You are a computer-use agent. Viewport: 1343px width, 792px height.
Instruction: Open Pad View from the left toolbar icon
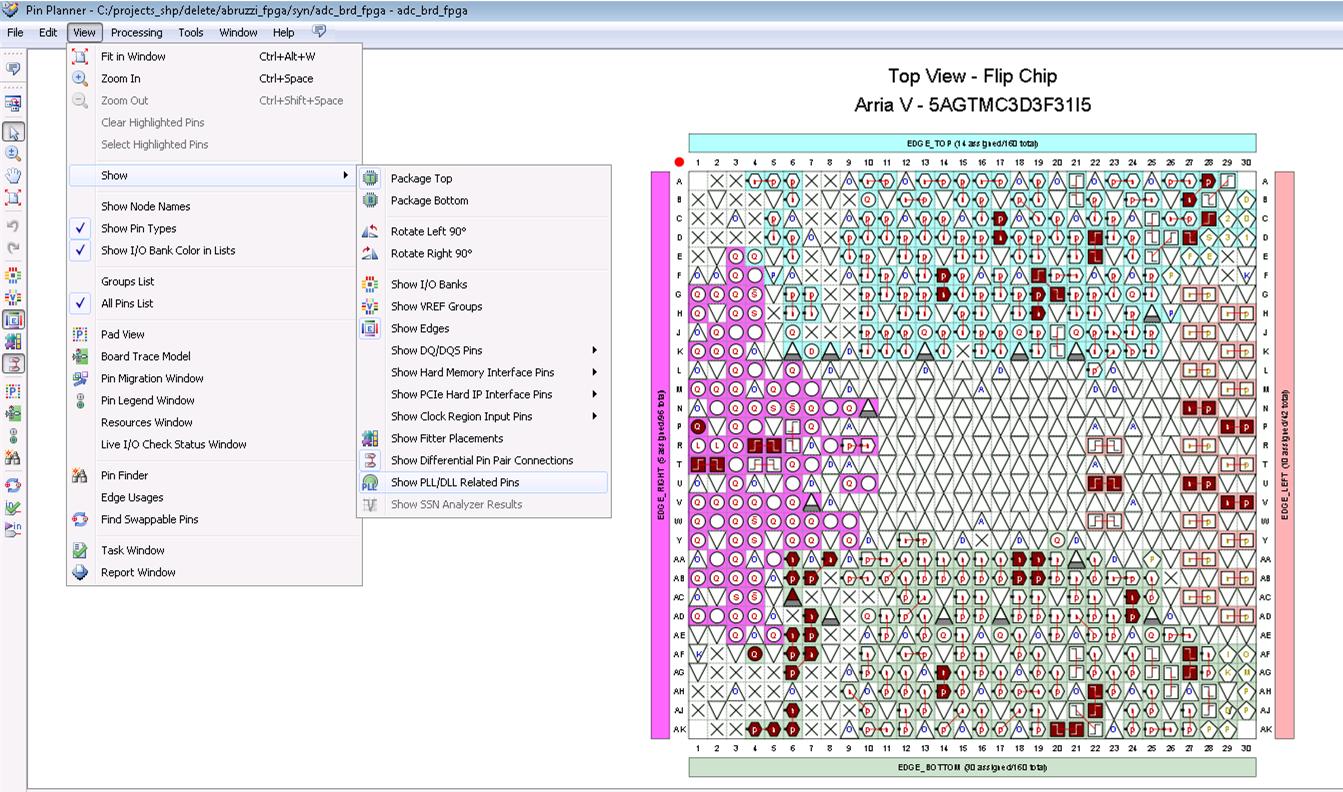tap(13, 391)
